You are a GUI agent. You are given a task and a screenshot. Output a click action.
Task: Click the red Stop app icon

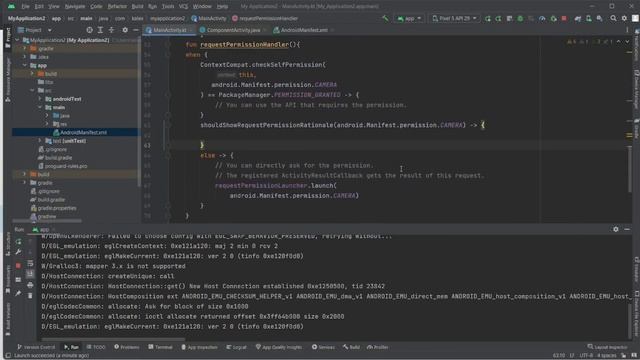coord(564,18)
